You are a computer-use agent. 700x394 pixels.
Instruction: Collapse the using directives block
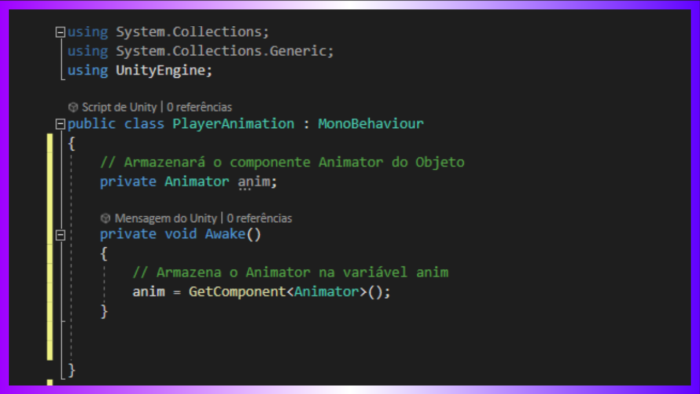coord(60,32)
